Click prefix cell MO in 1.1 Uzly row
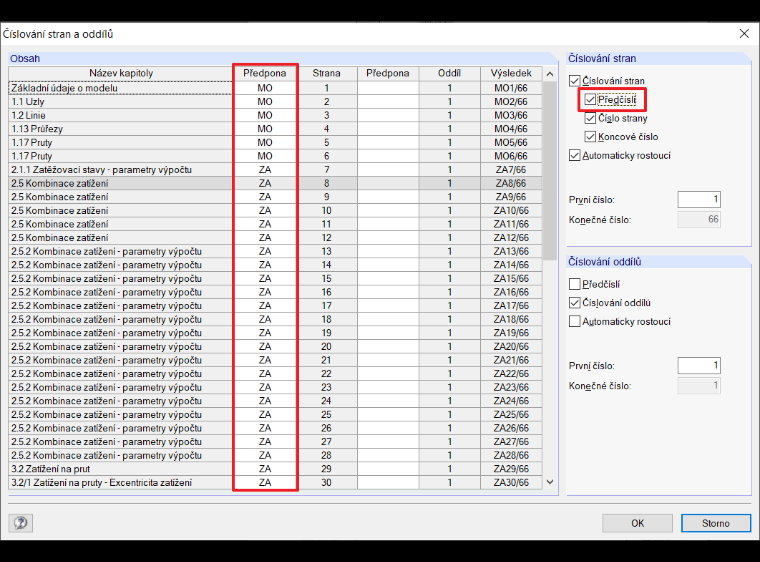The image size is (760, 562). point(265,101)
